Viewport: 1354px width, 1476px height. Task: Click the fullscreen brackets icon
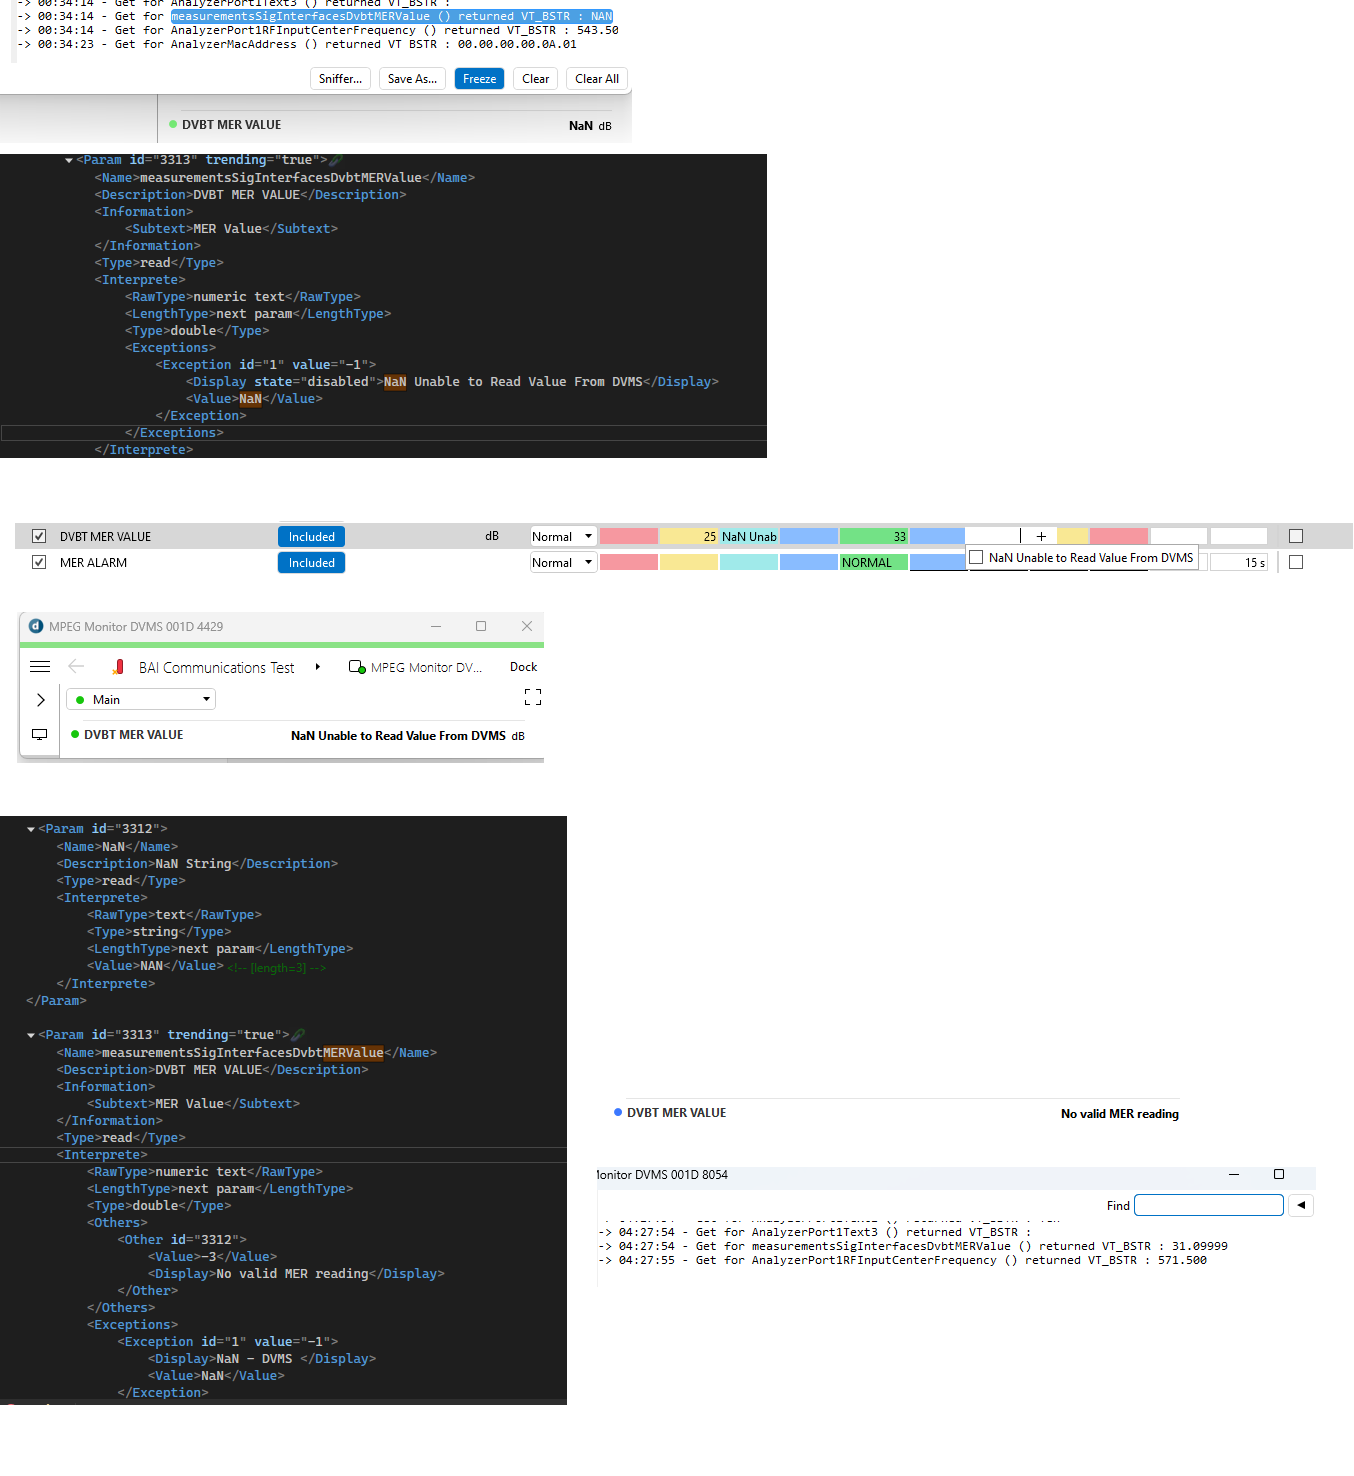(533, 697)
